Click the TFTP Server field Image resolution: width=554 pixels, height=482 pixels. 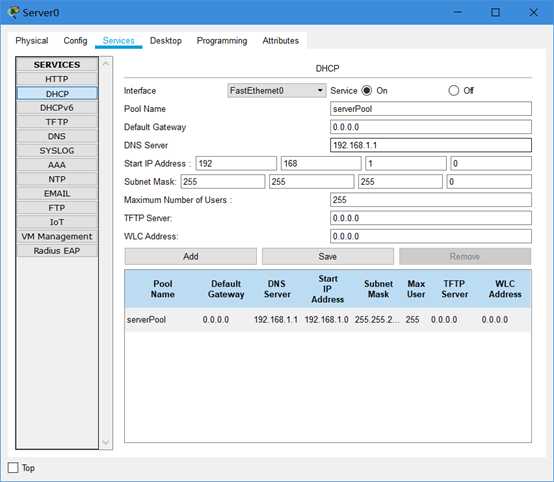click(431, 218)
